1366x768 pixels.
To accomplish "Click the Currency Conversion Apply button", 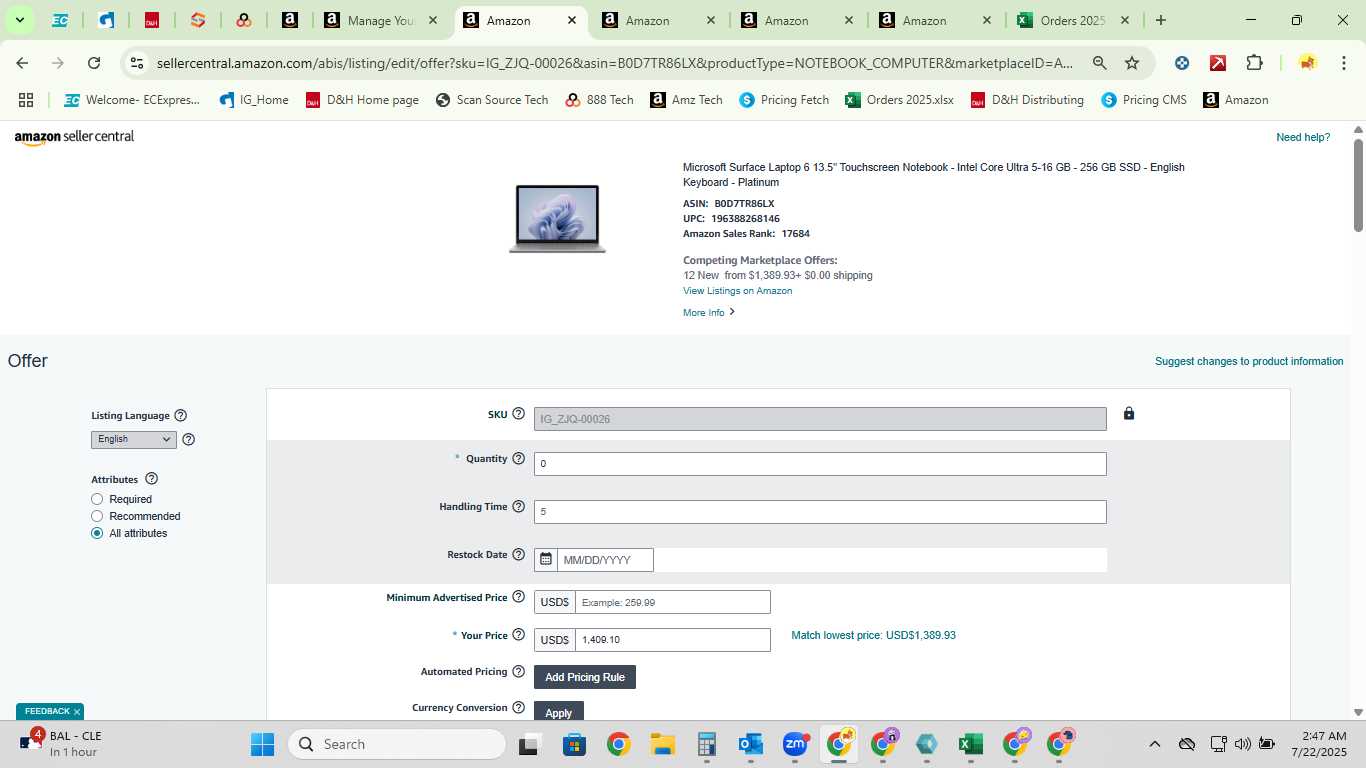I will [559, 712].
